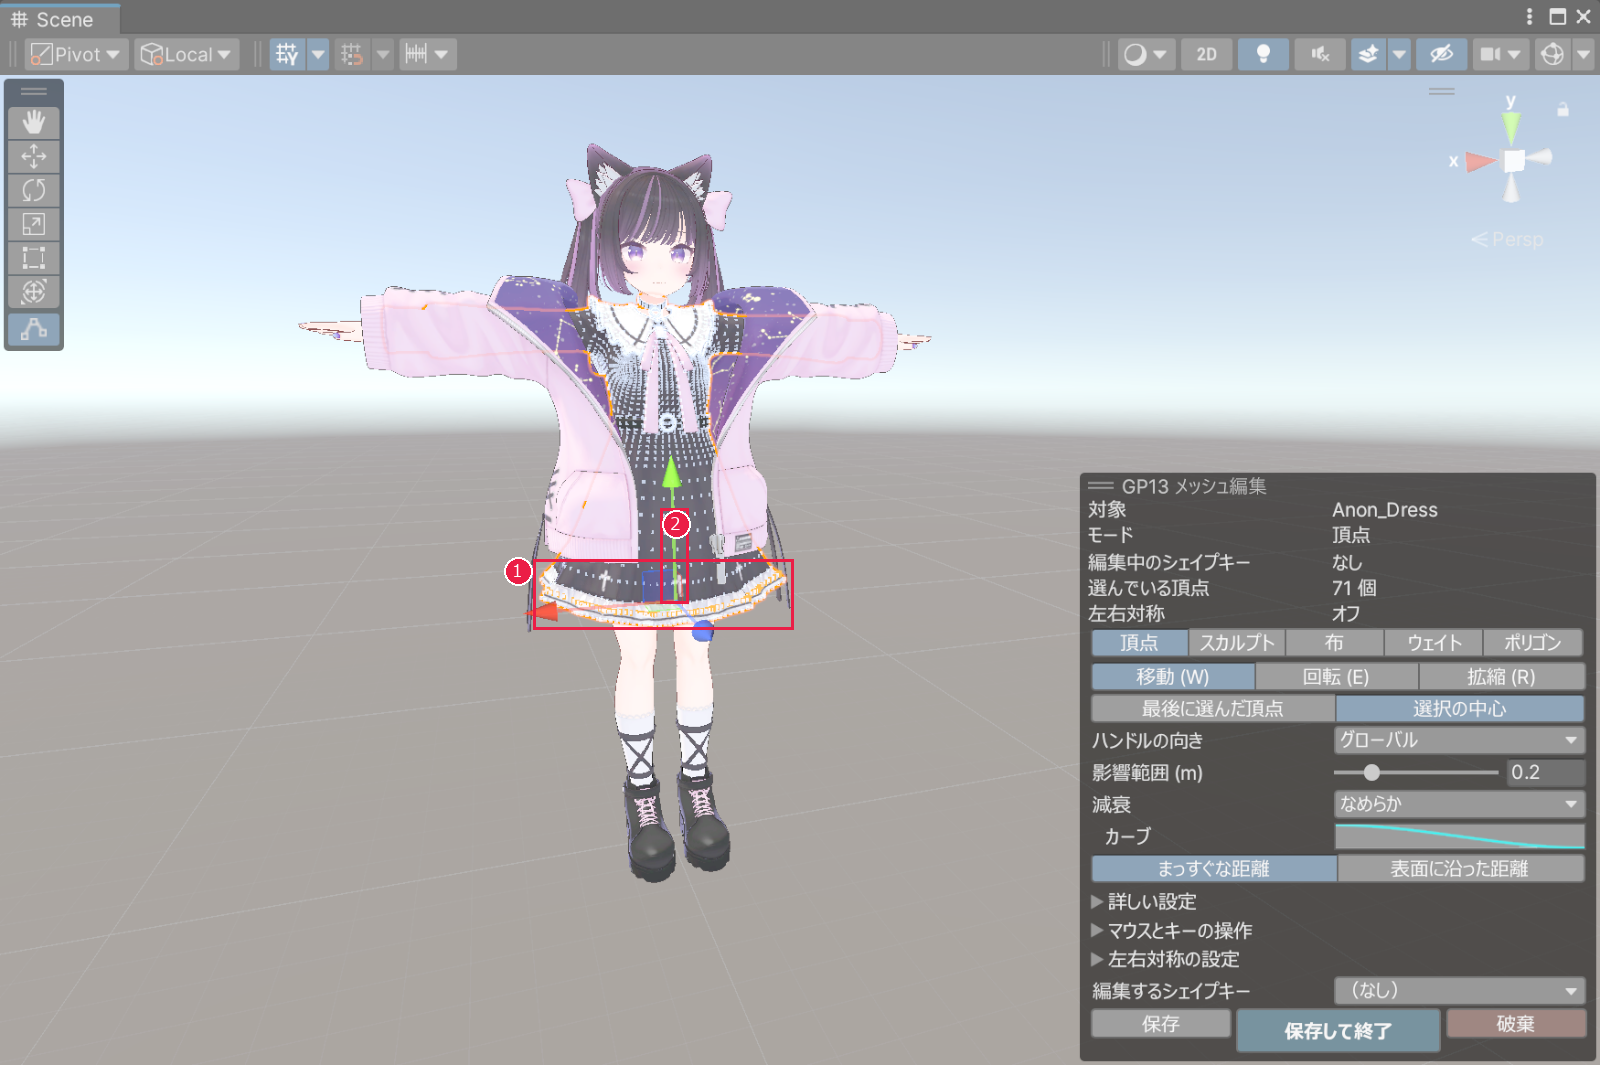Switch to the ウェイト tab

click(x=1434, y=643)
